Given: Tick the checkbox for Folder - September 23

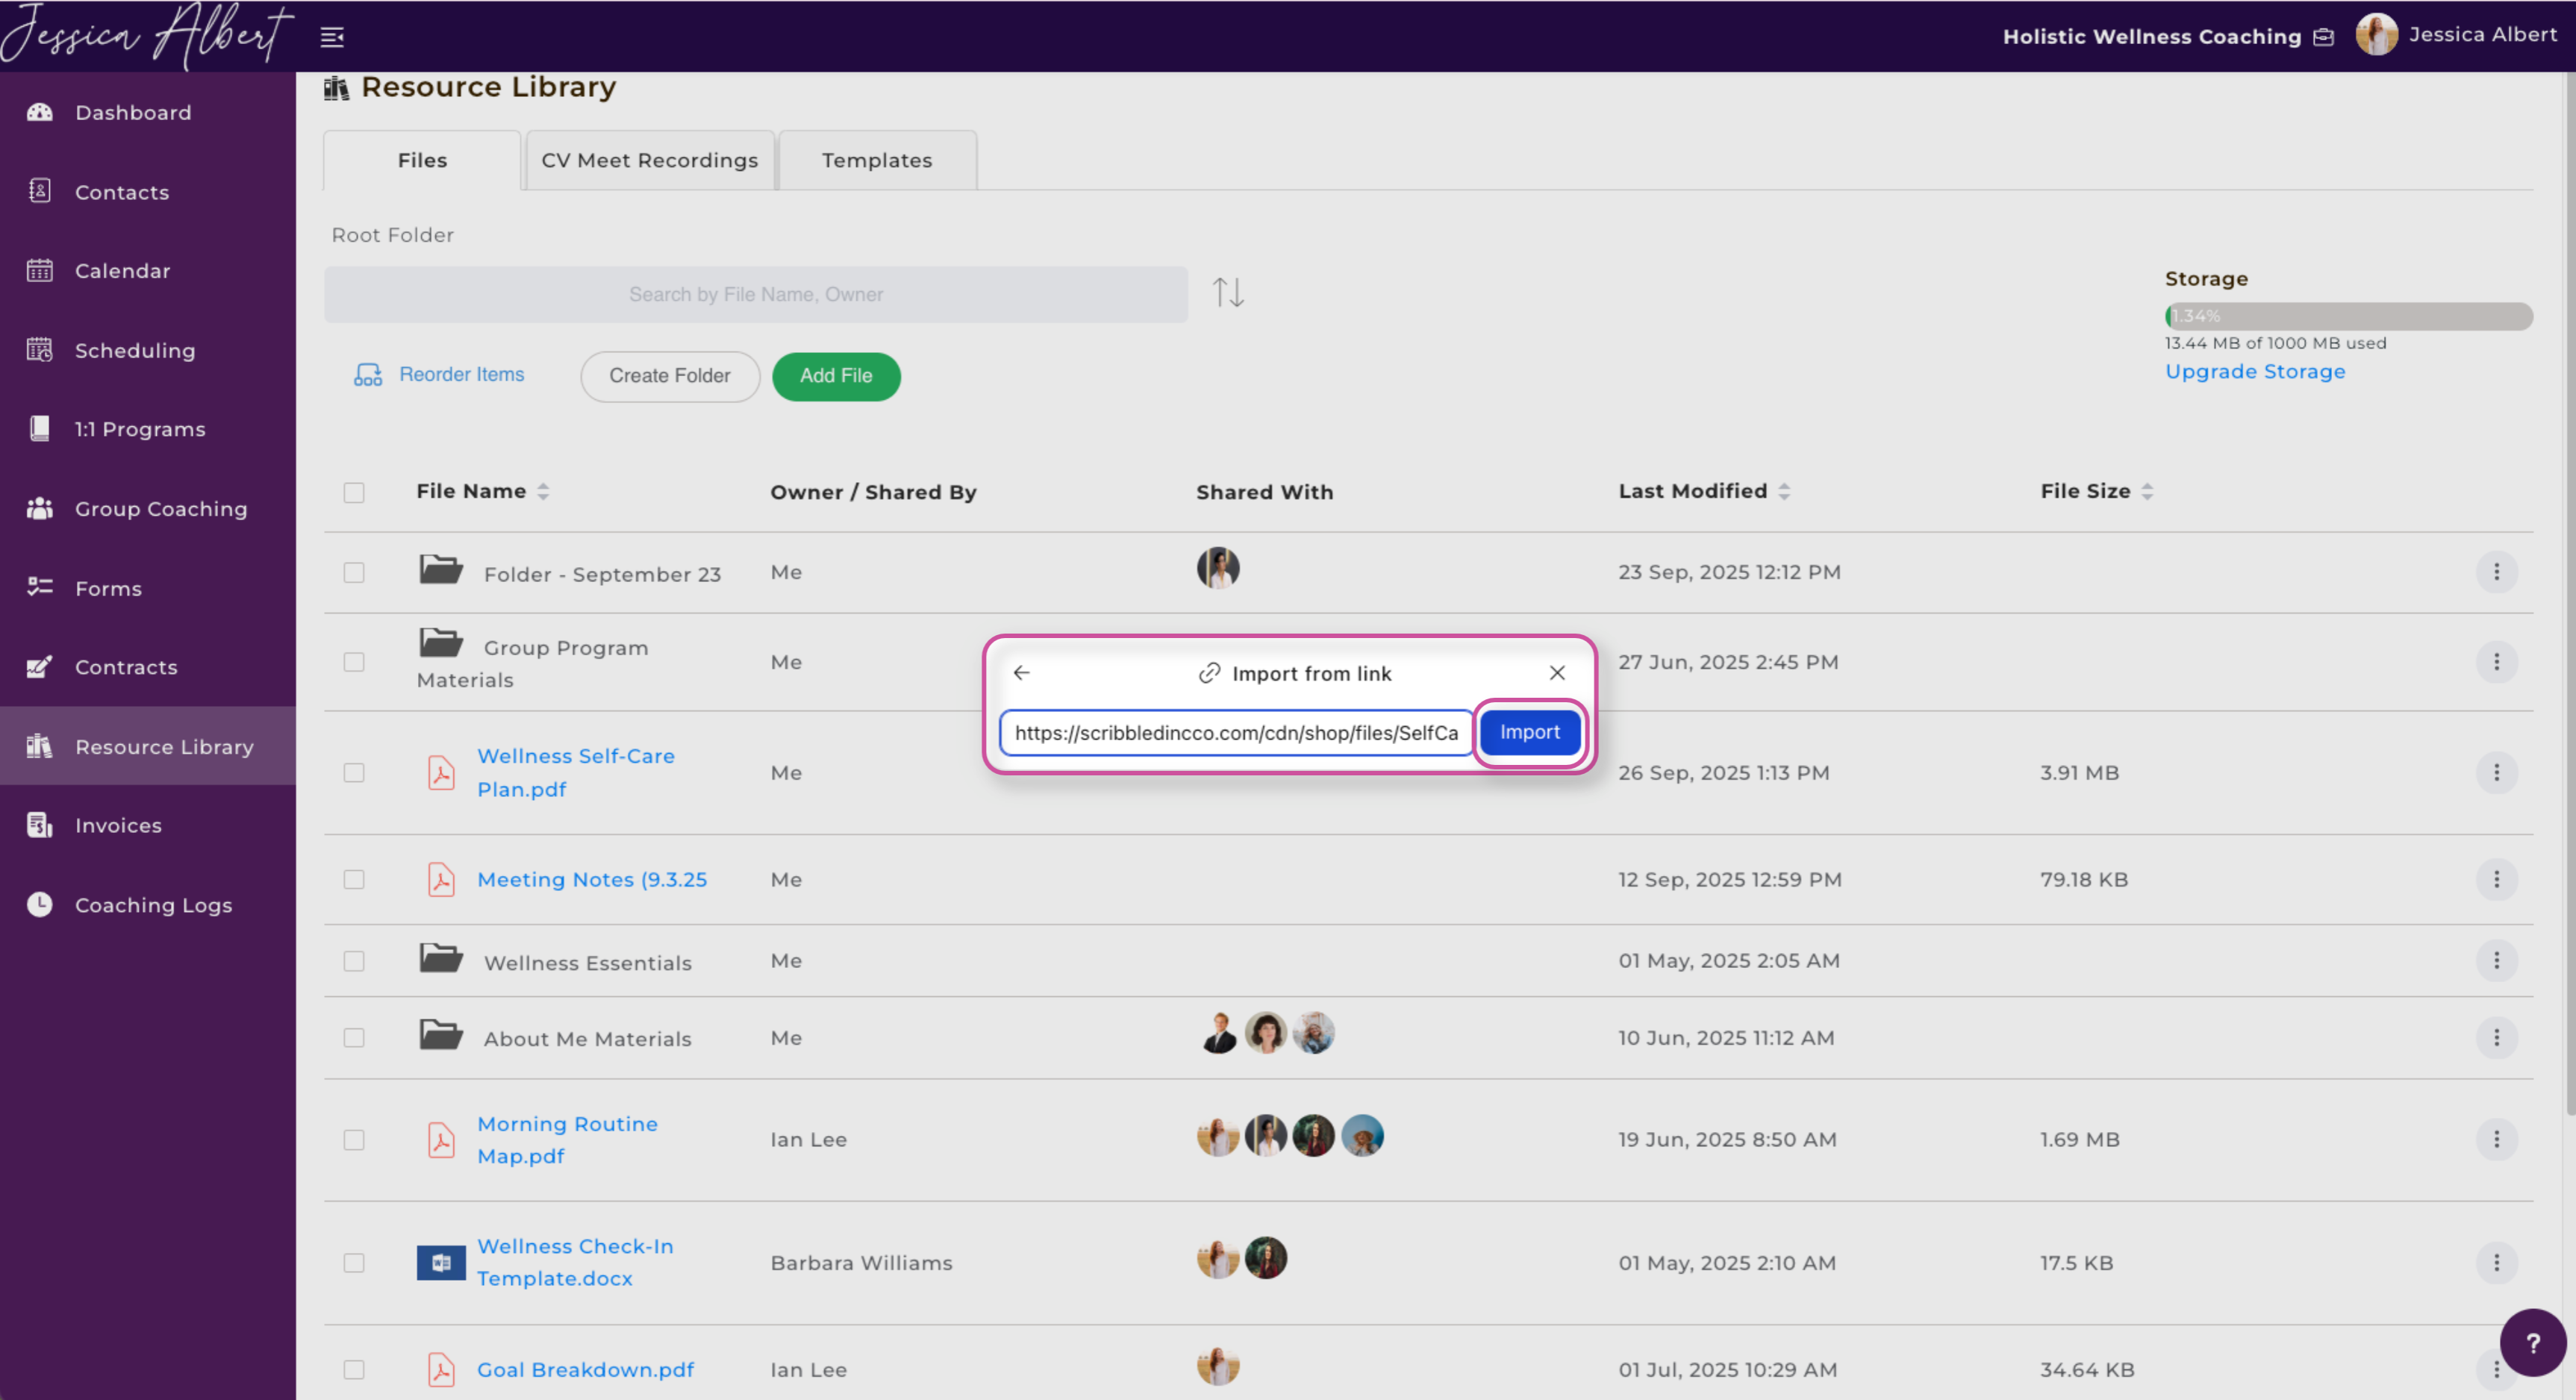Looking at the screenshot, I should (354, 572).
